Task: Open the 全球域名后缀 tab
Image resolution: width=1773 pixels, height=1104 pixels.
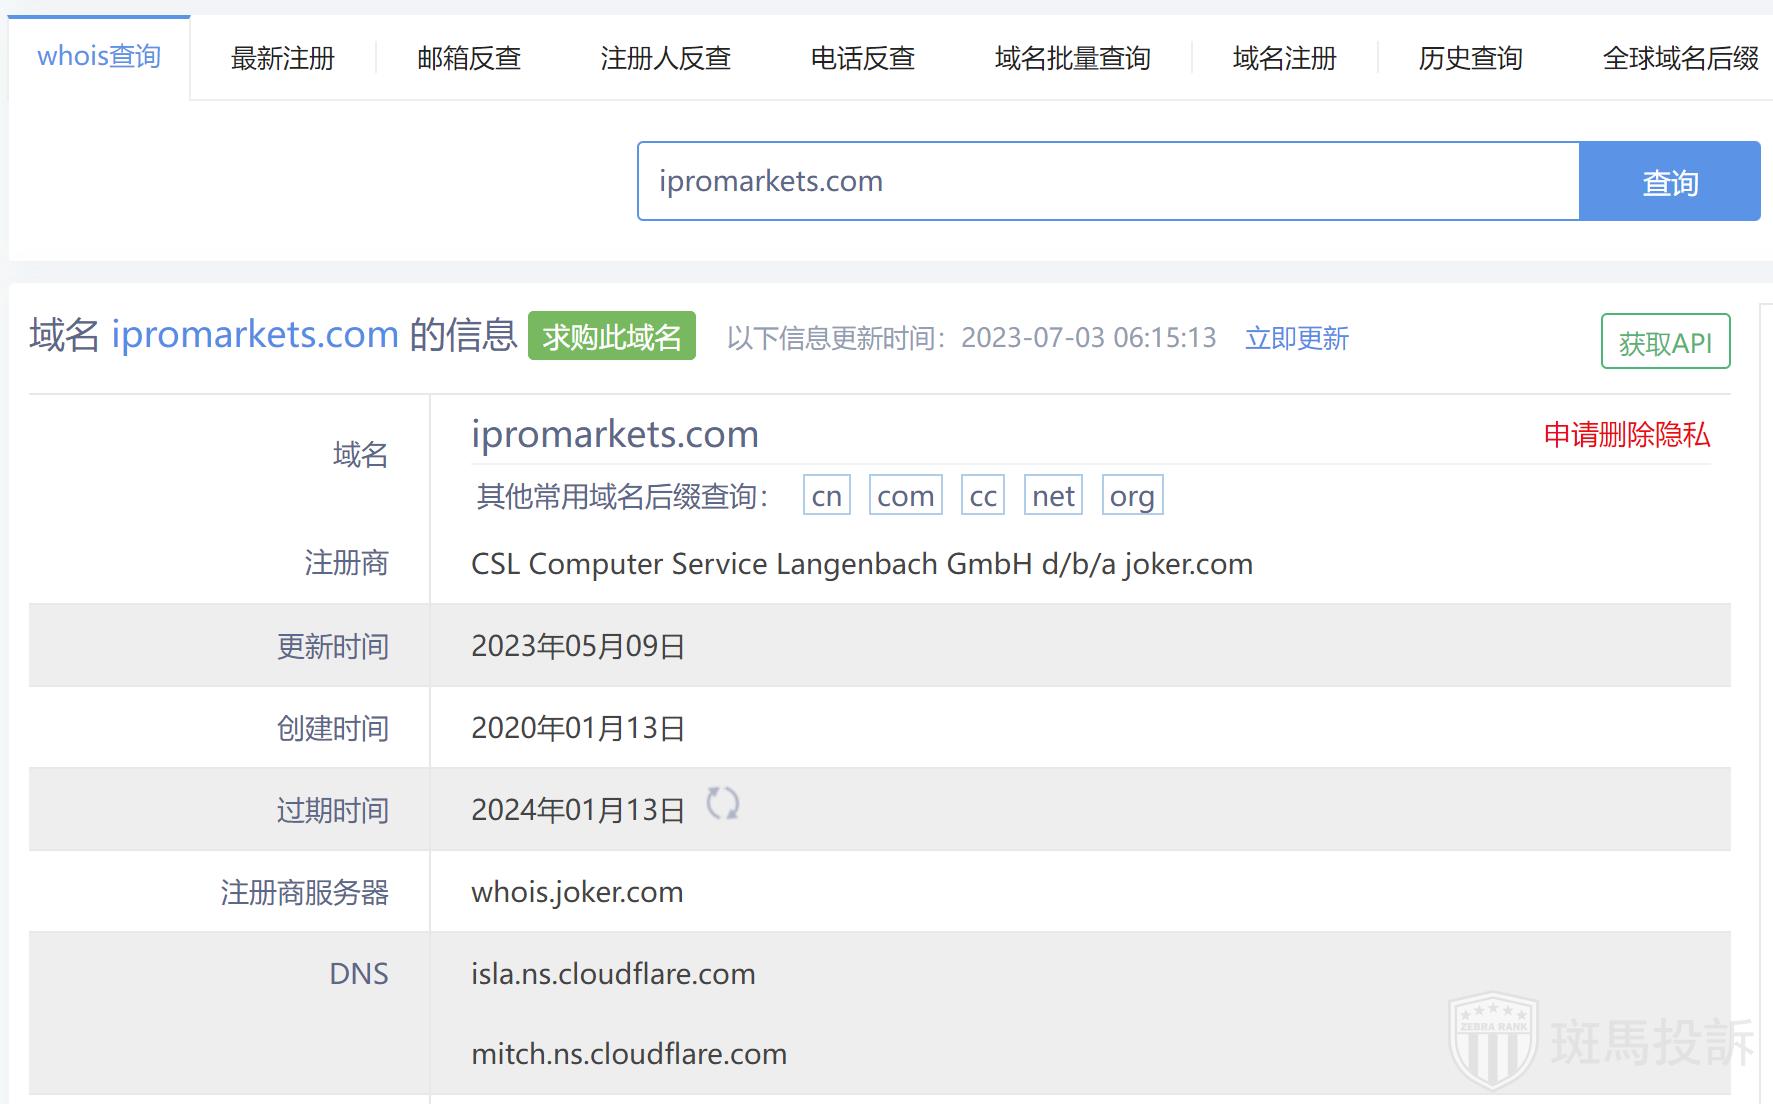Action: (1681, 58)
